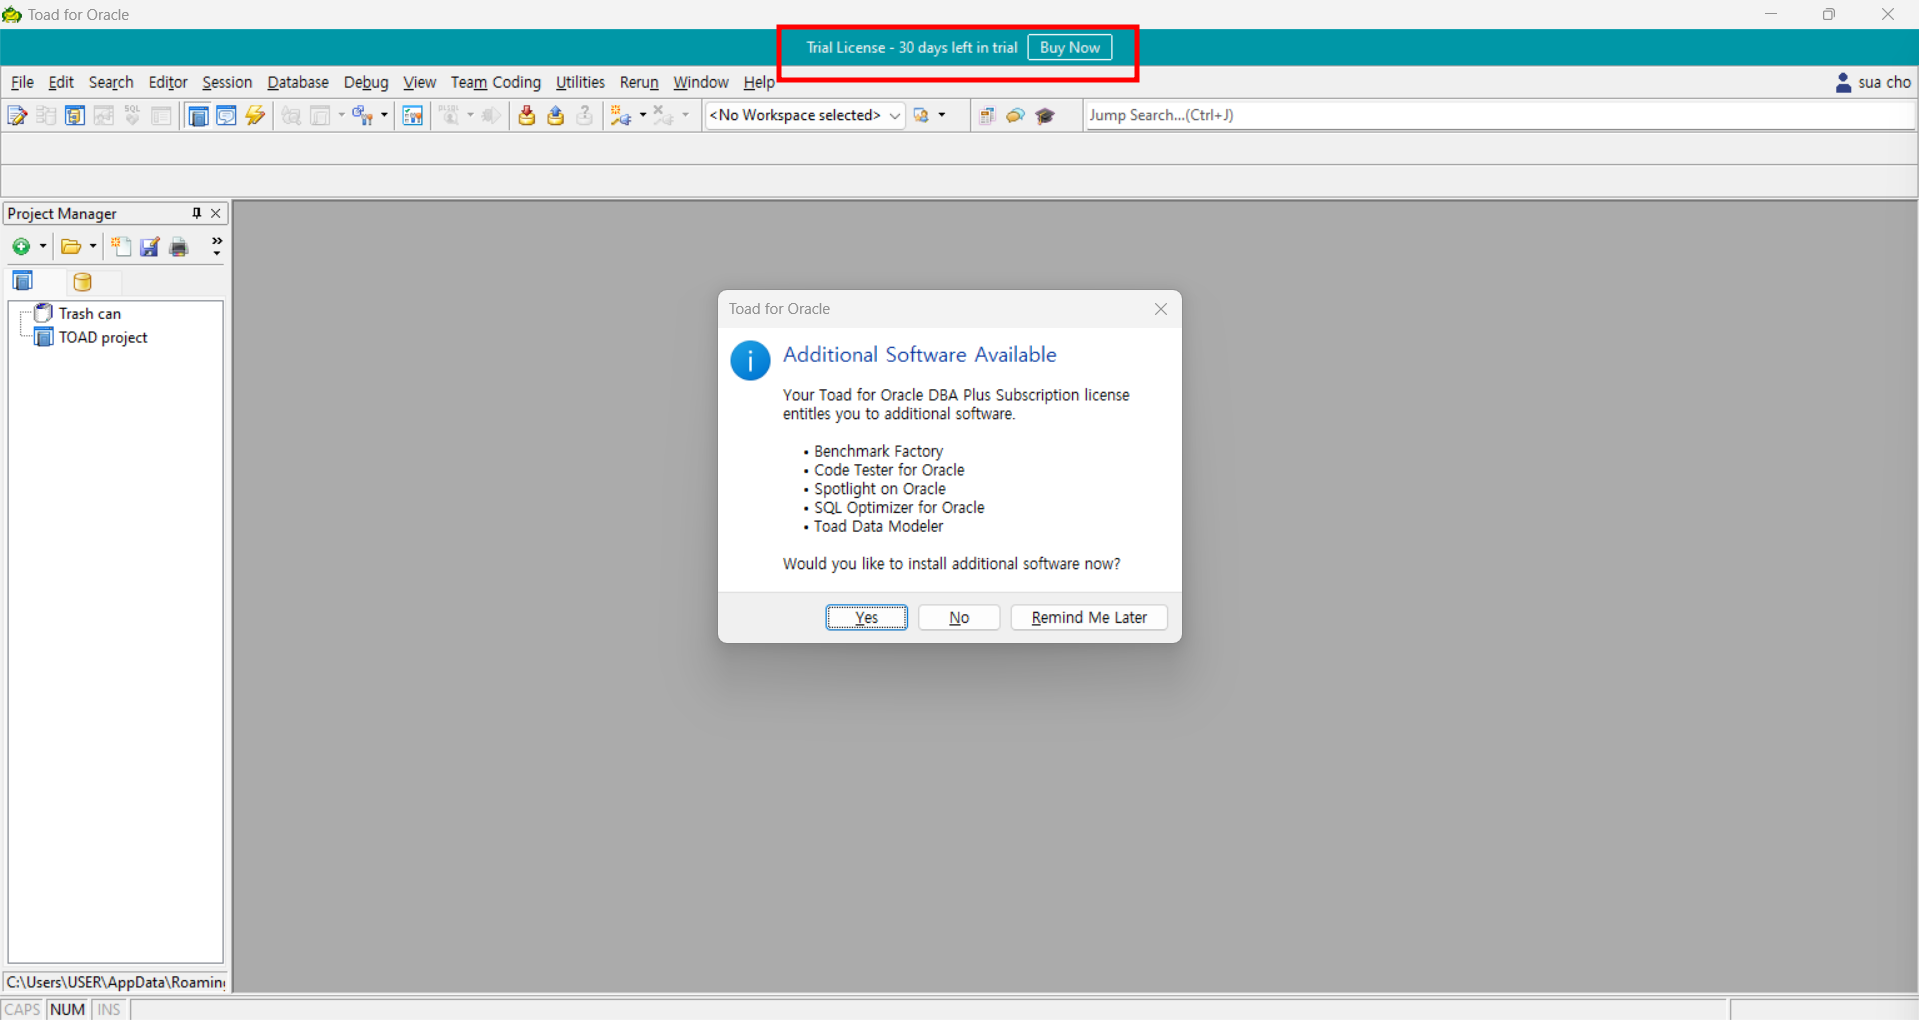Open a new Editor window from toolbar
Viewport: 1919px width, 1020px height.
17,116
